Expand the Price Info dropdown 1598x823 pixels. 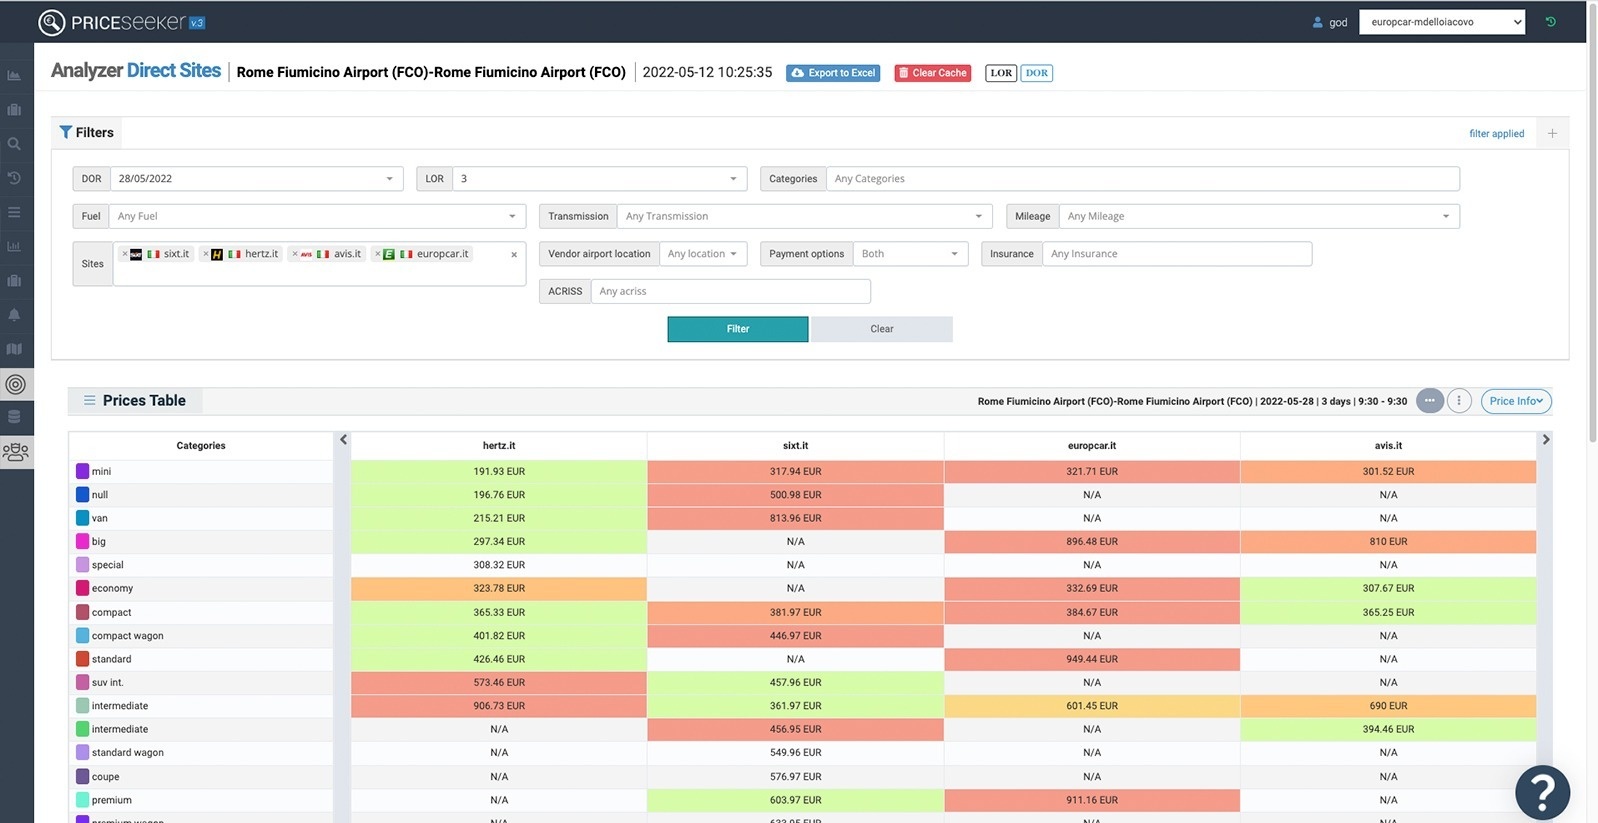click(1516, 401)
